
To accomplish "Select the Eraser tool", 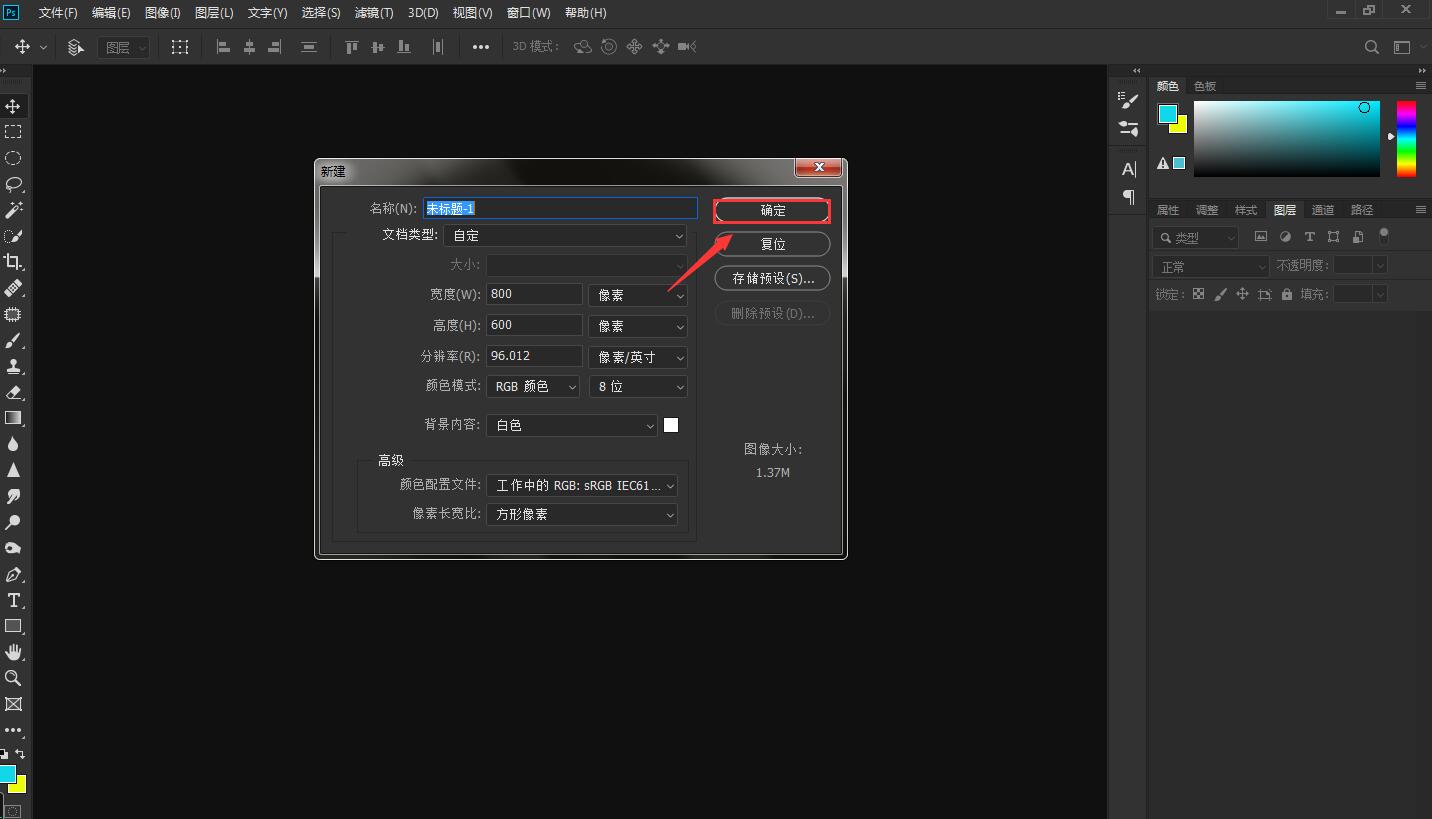I will pyautogui.click(x=14, y=392).
